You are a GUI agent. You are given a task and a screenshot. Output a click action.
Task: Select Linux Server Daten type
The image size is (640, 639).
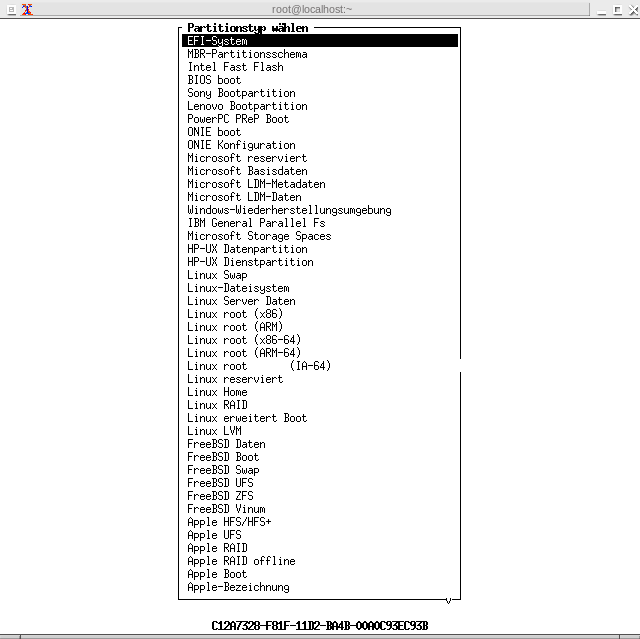click(x=241, y=301)
